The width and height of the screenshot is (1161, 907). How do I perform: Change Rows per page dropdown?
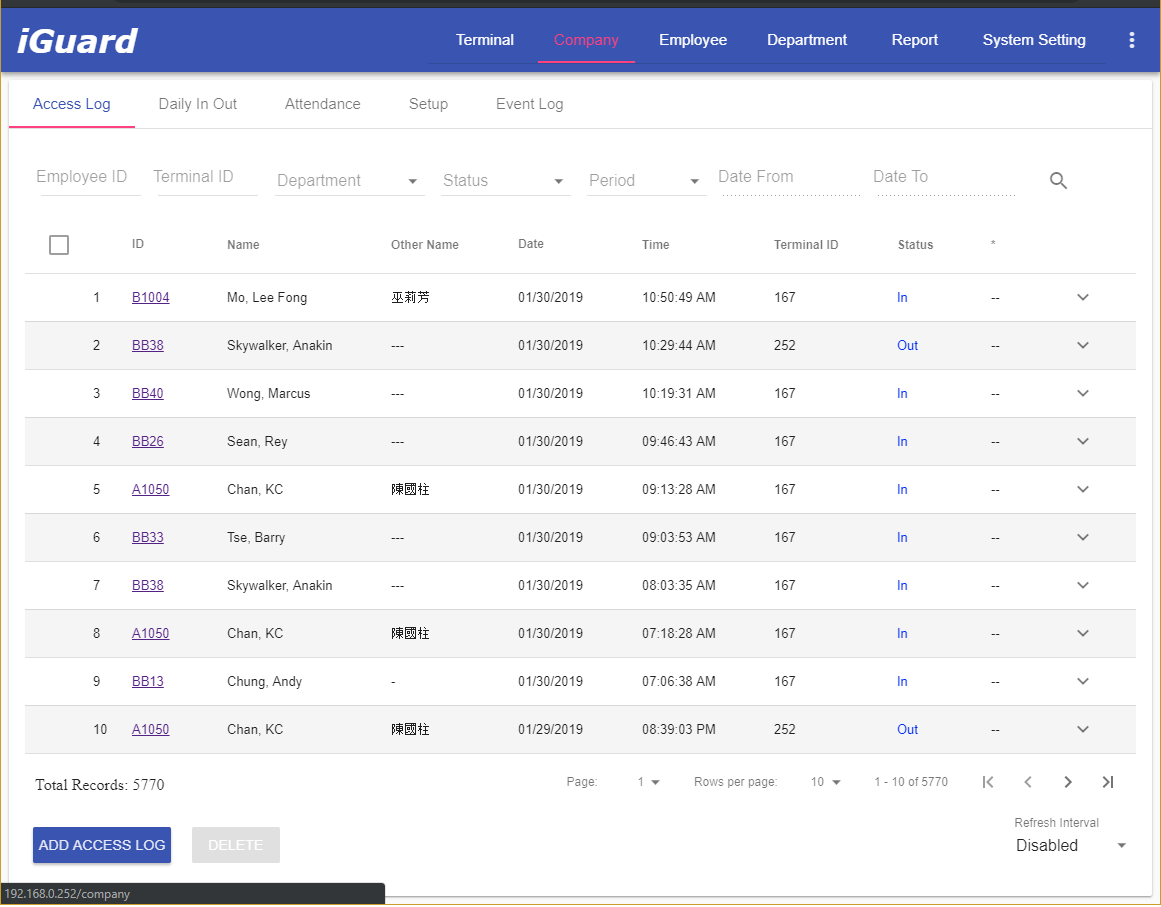(x=826, y=782)
